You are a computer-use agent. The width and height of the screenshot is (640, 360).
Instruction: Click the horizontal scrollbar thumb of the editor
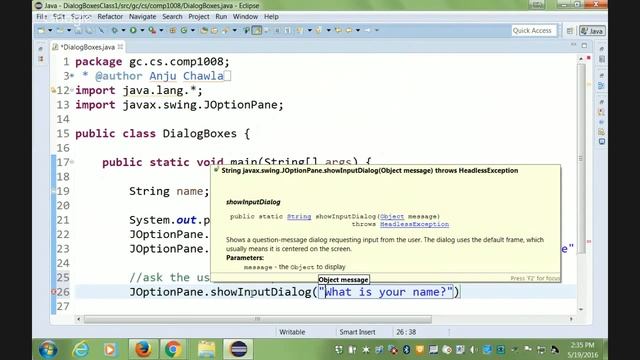[258, 319]
